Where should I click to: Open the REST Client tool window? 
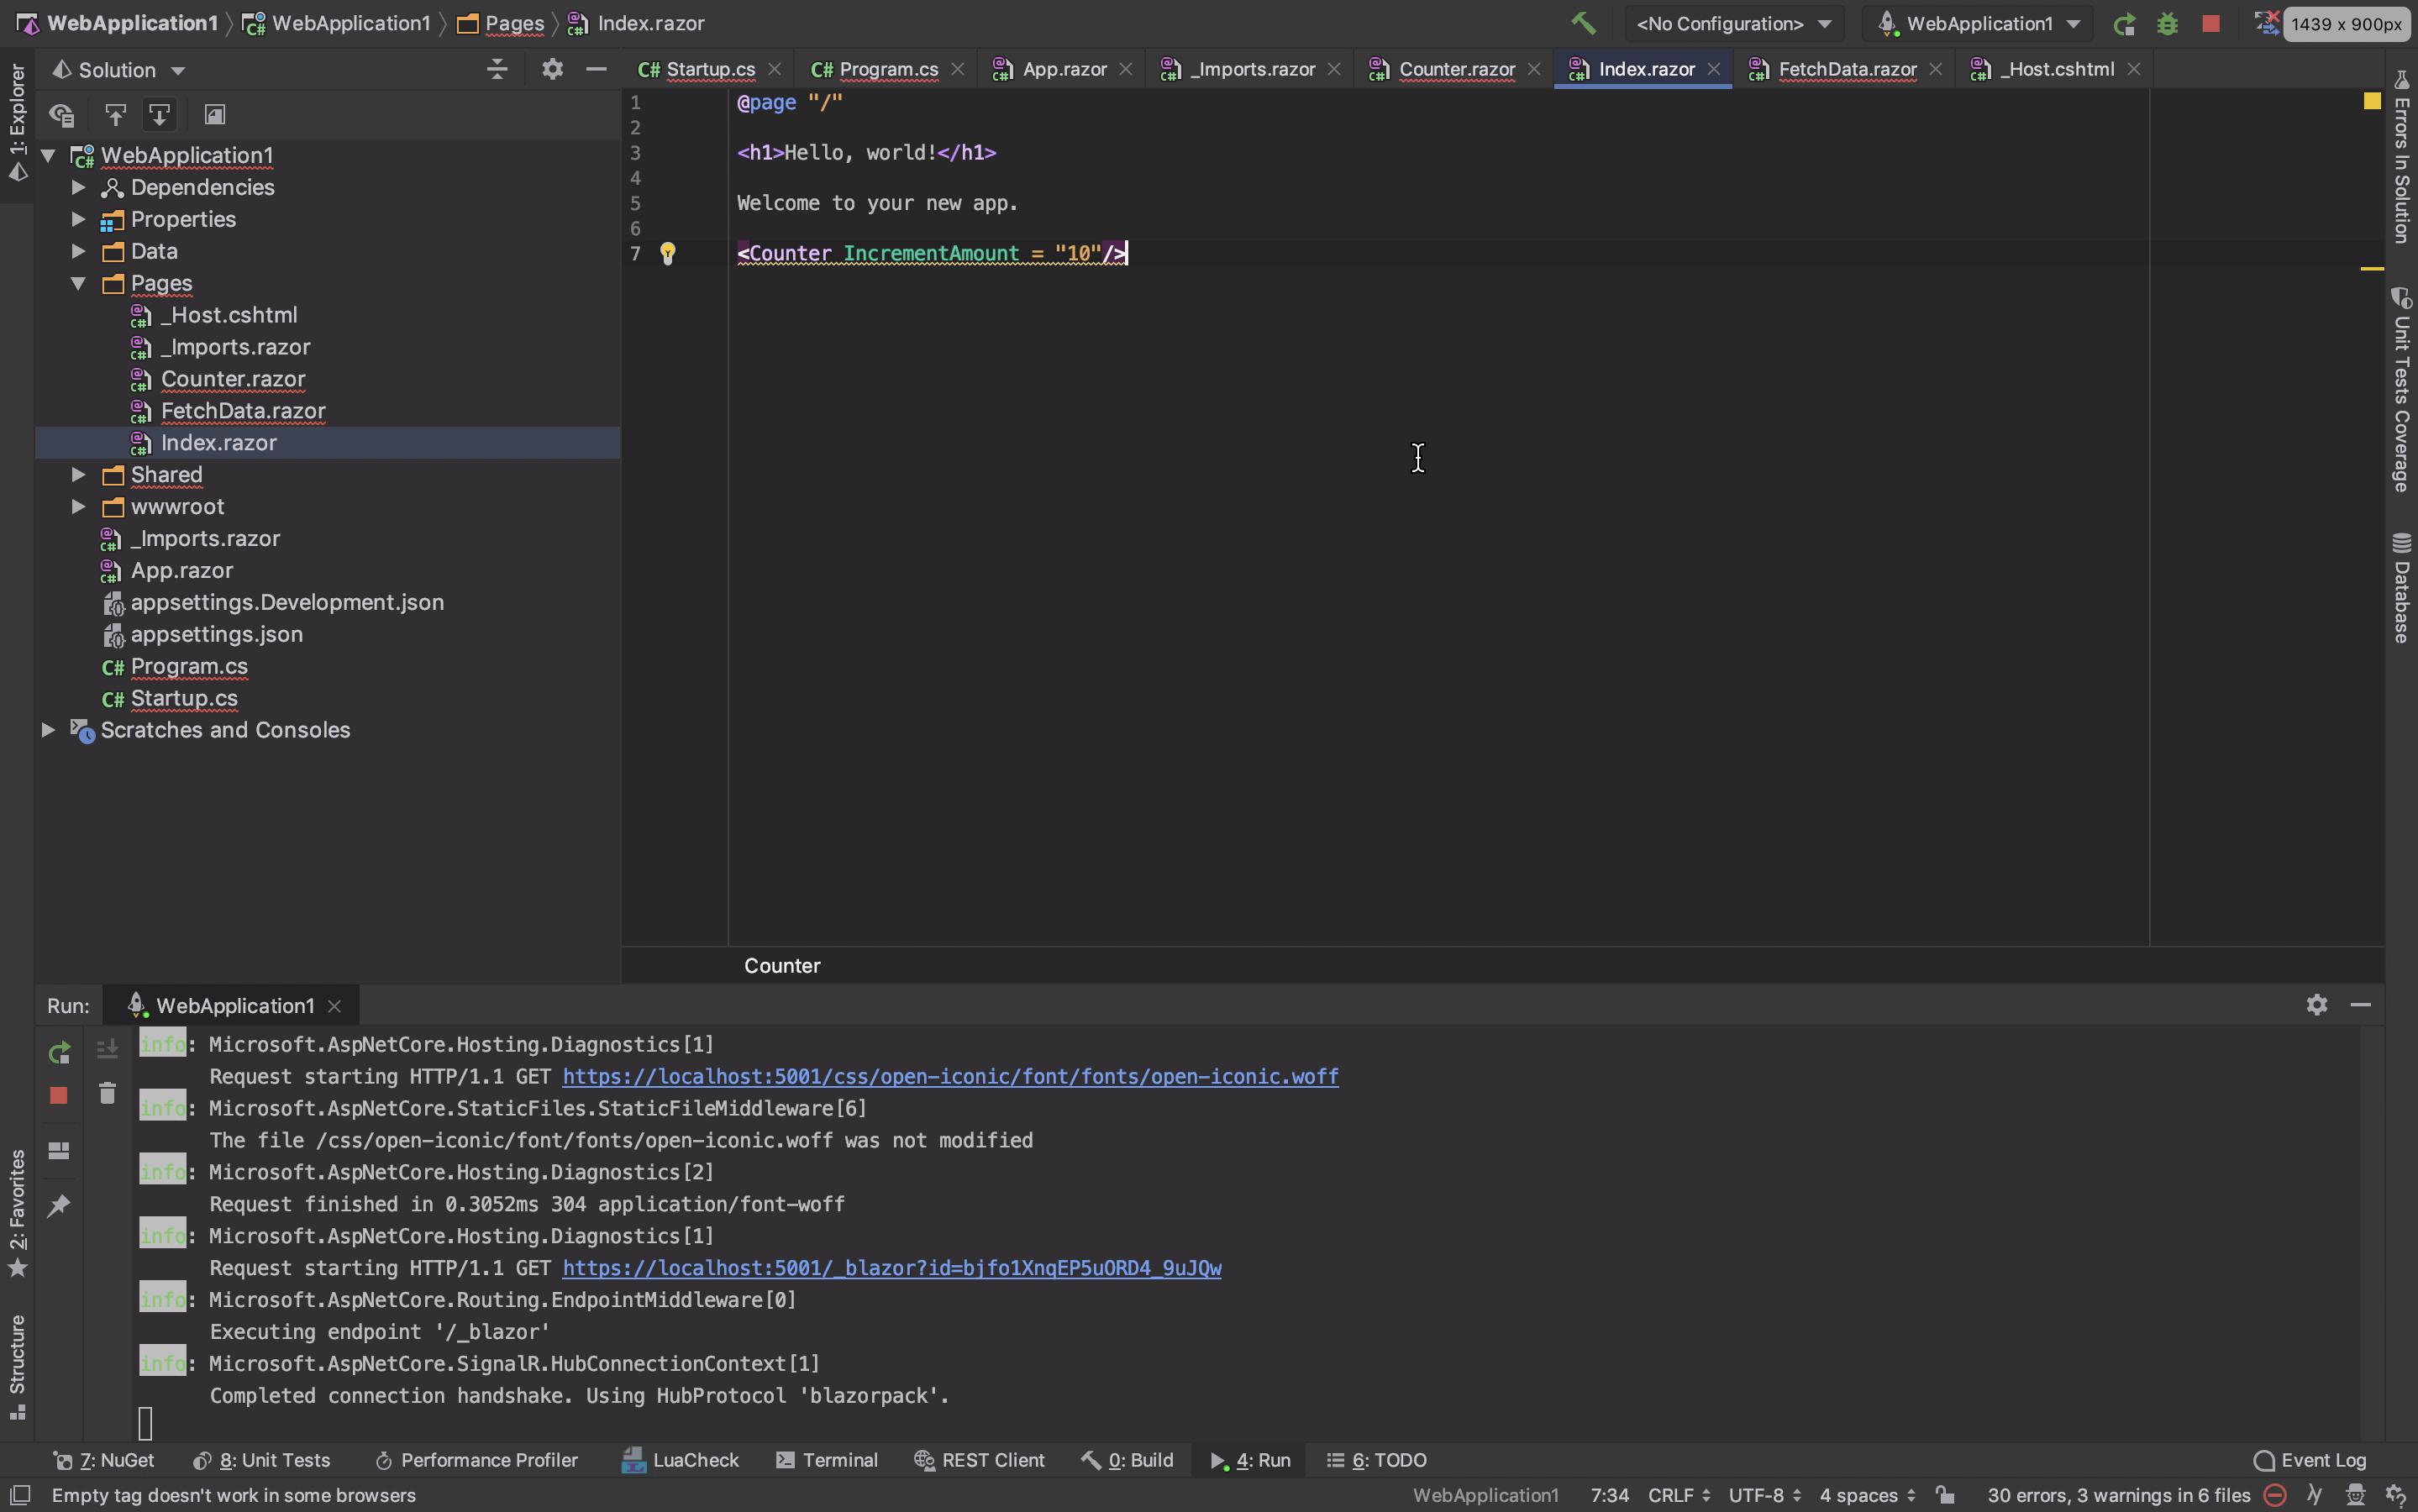coord(979,1460)
